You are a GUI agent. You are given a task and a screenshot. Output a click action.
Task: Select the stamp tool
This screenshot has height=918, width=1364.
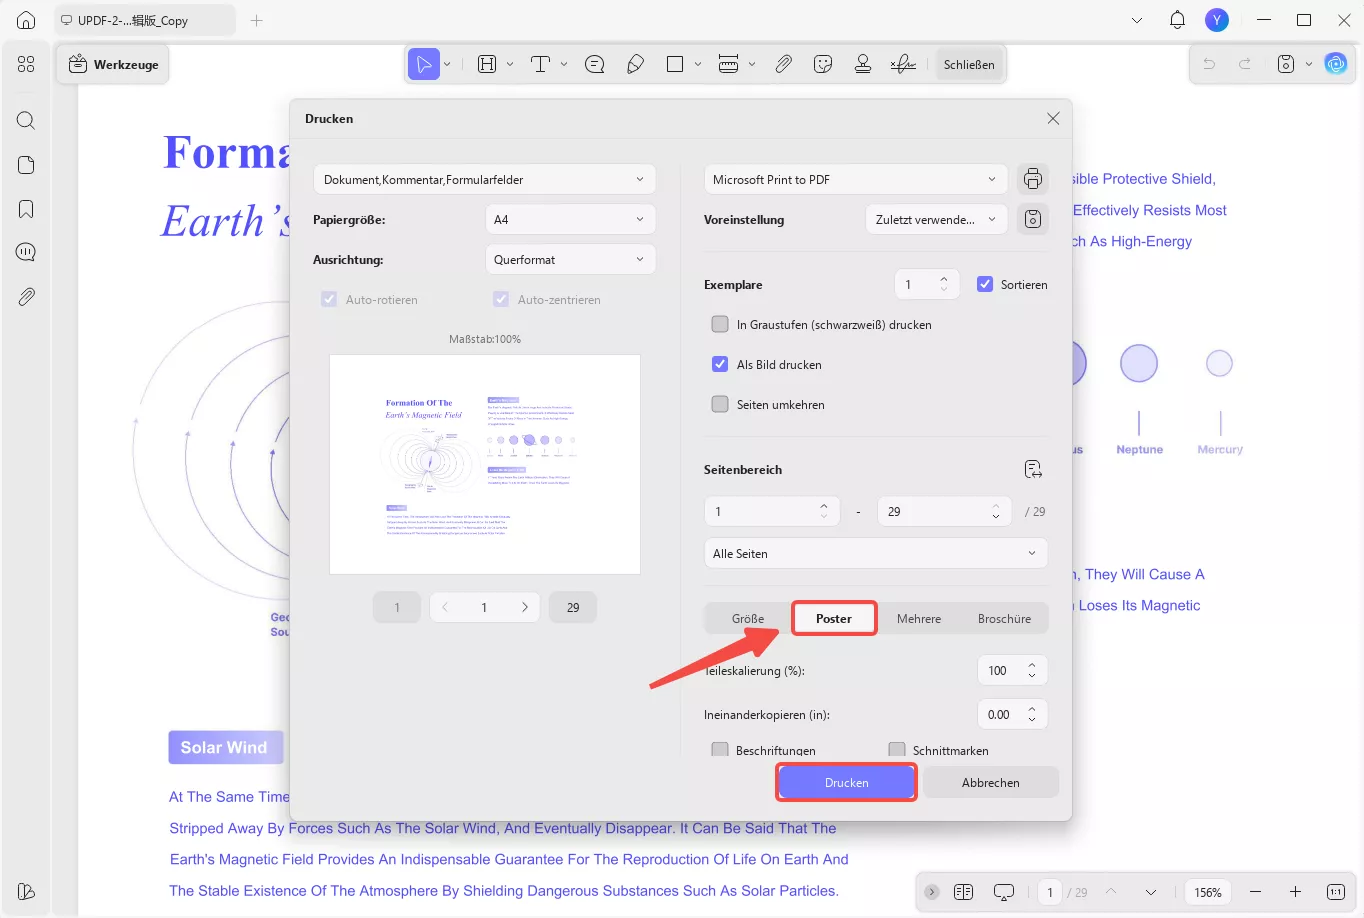click(x=863, y=64)
